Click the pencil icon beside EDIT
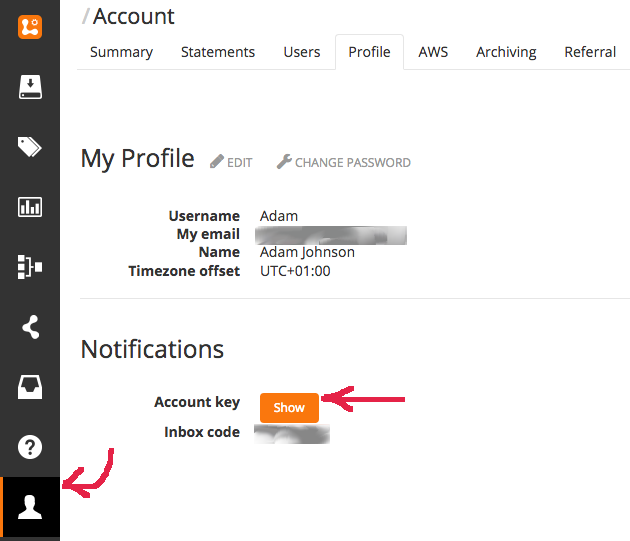630x541 pixels. tap(217, 162)
